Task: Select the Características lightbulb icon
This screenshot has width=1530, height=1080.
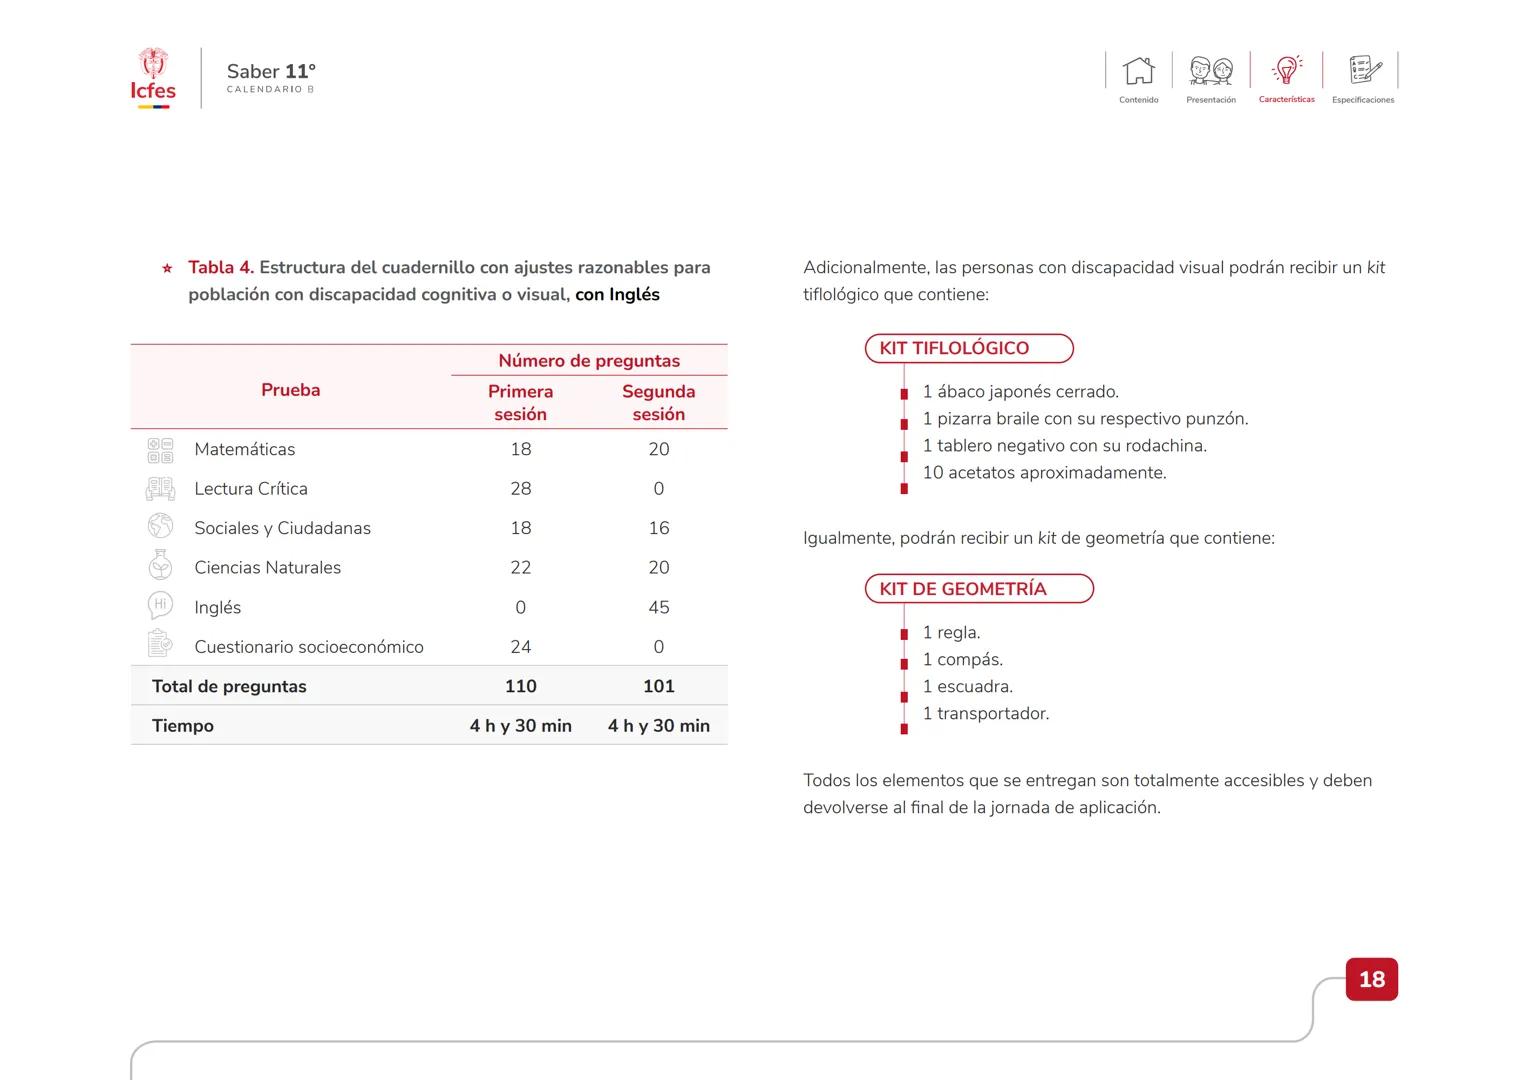Action: click(x=1286, y=70)
